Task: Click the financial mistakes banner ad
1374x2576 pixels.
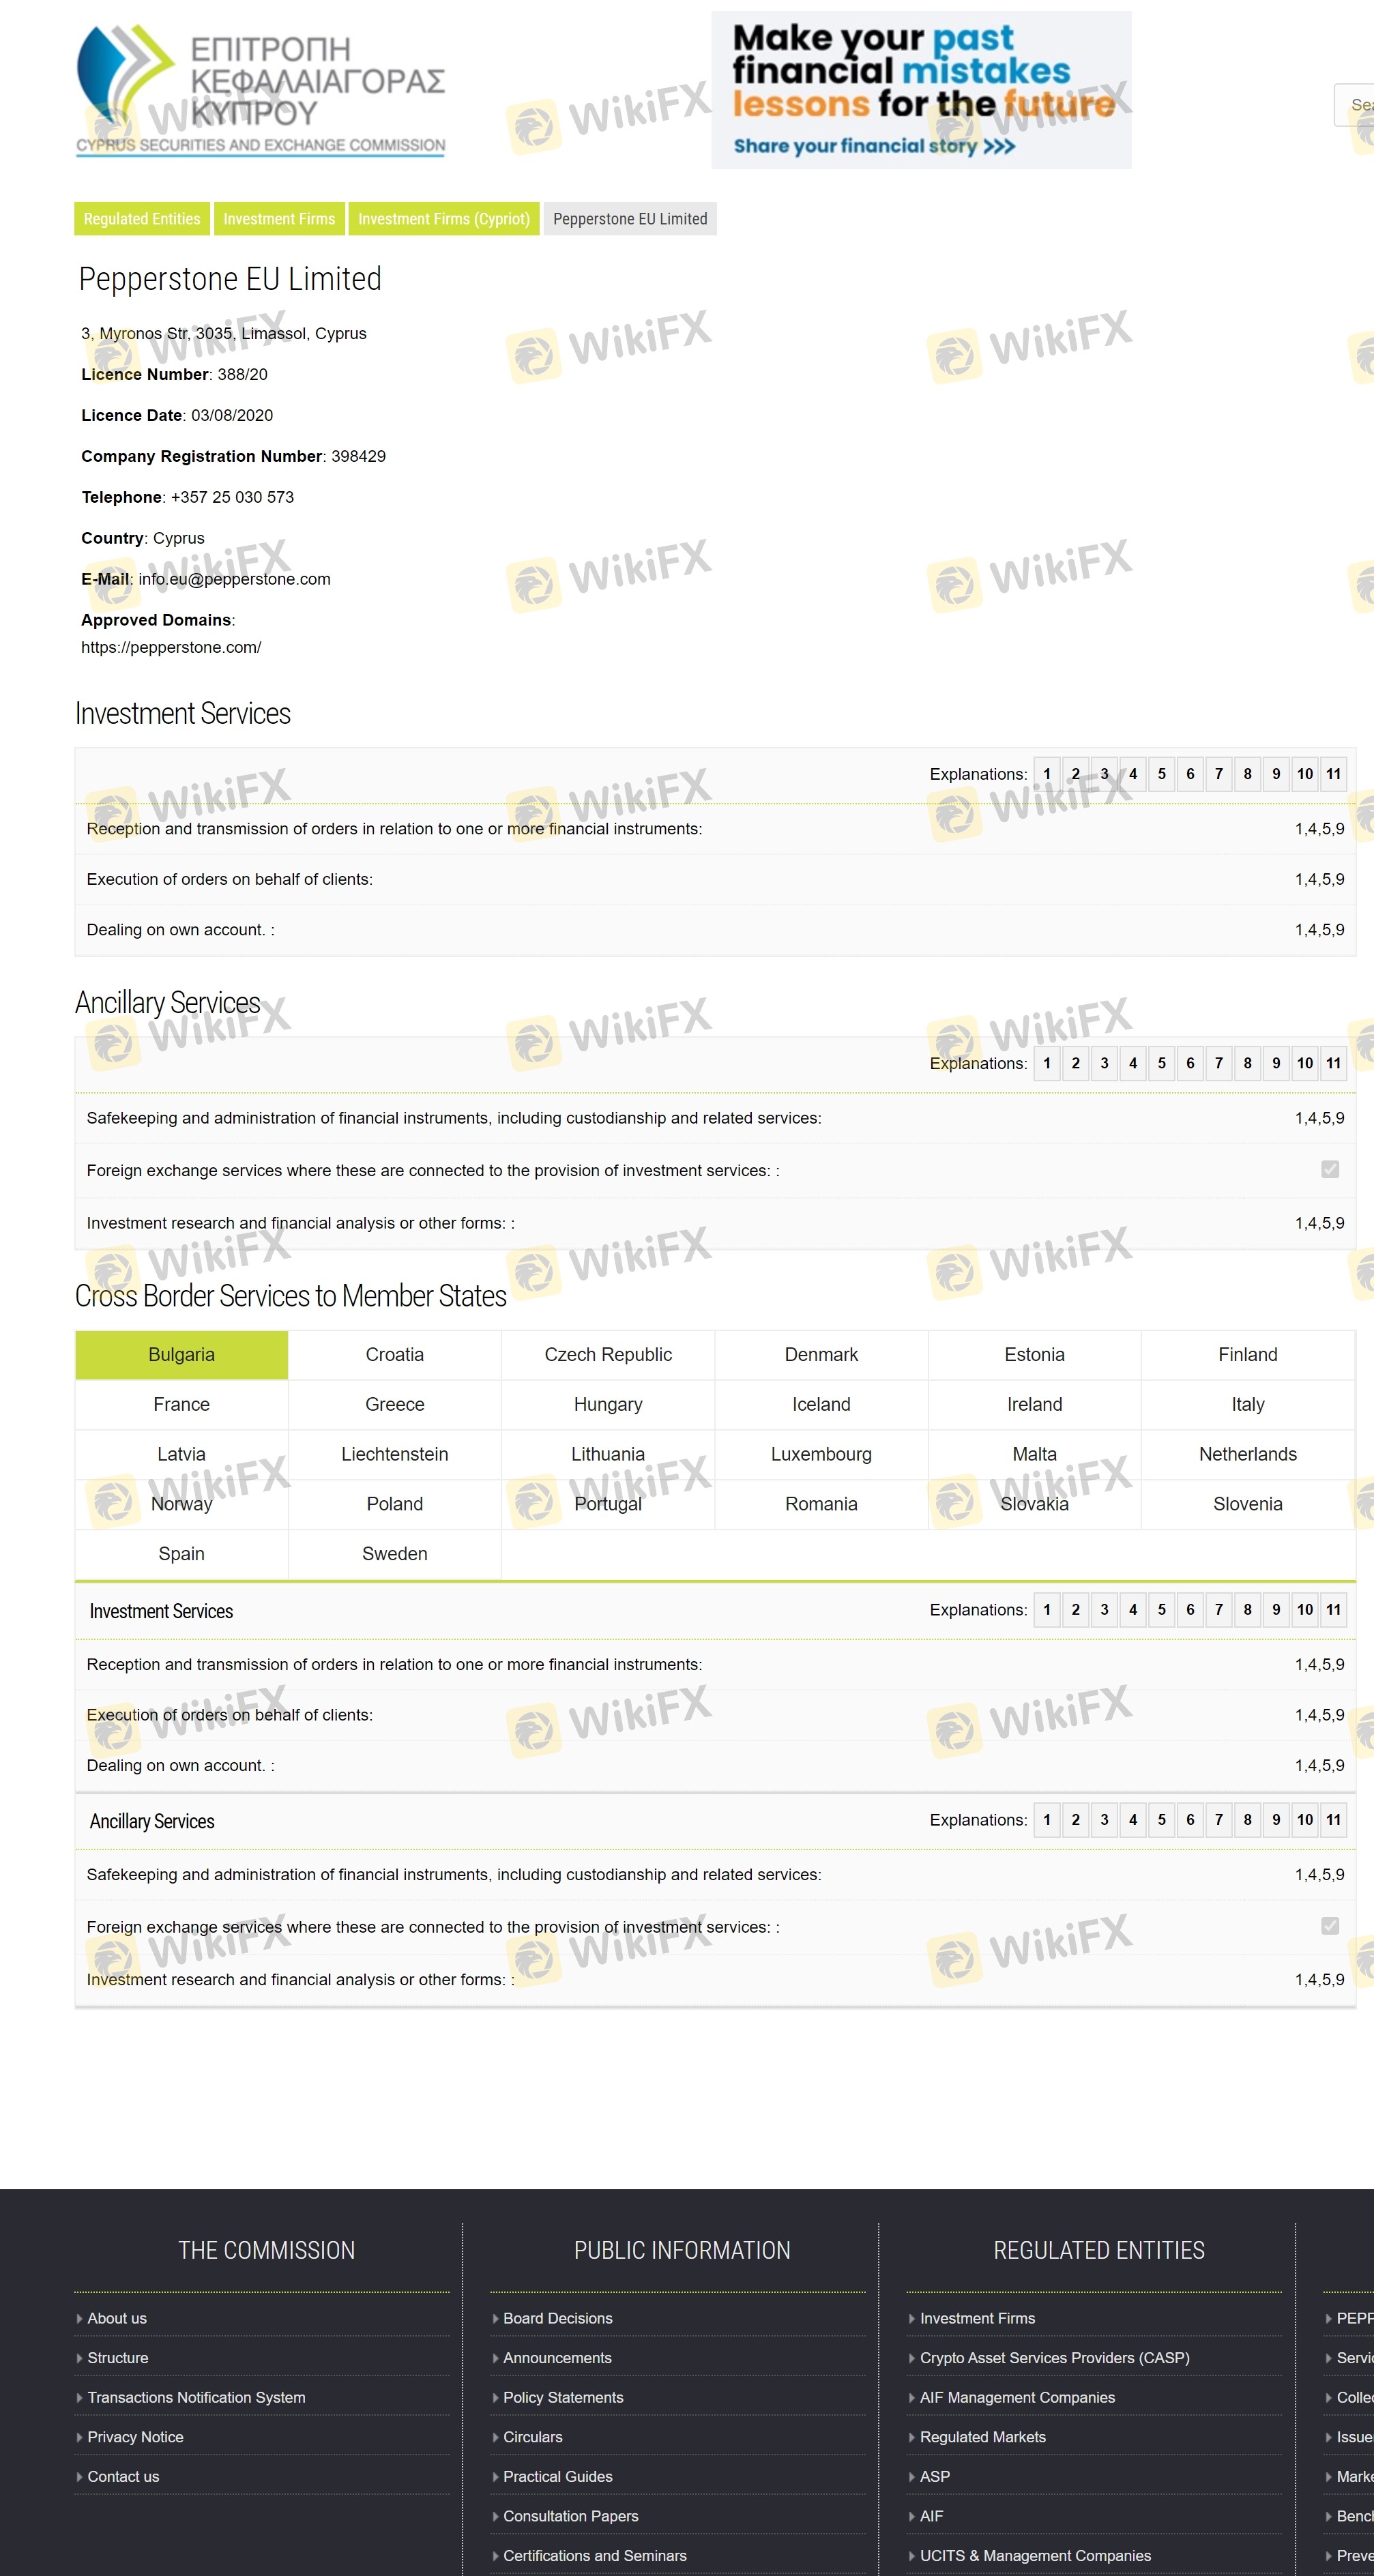Action: [920, 90]
